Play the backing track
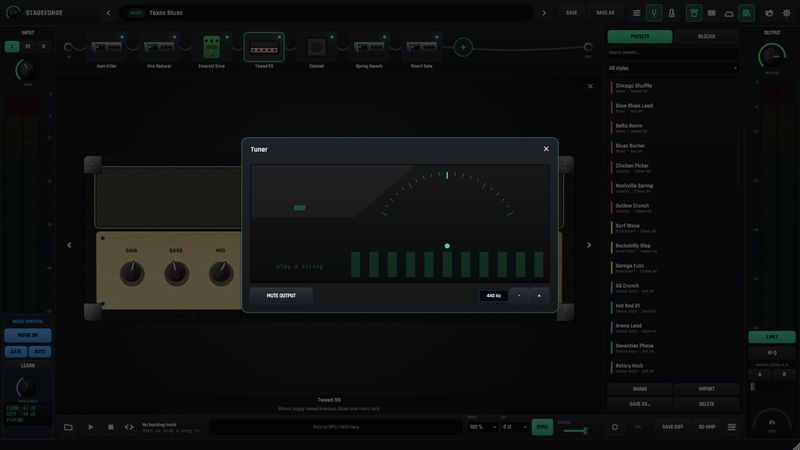The height and width of the screenshot is (450, 800). tap(90, 427)
